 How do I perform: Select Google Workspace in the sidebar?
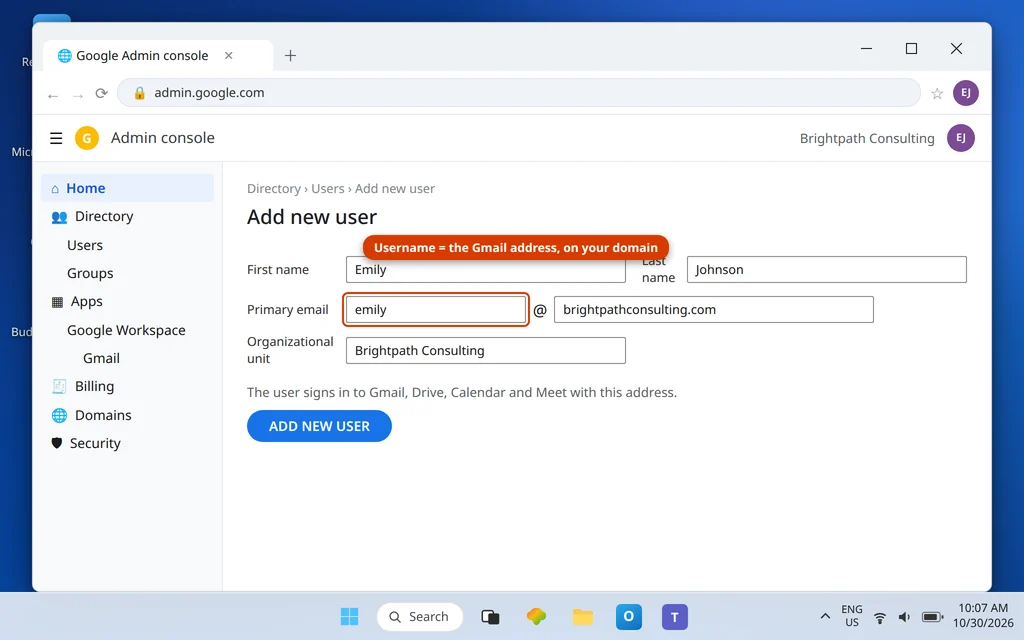click(127, 330)
